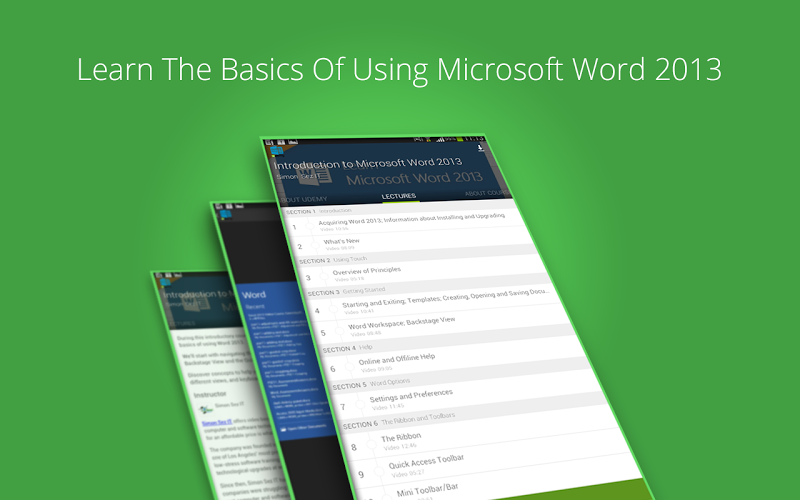Click the 'Video 05:27' duration under Quick Access Toolbar
The width and height of the screenshot is (800, 500).
(408, 474)
